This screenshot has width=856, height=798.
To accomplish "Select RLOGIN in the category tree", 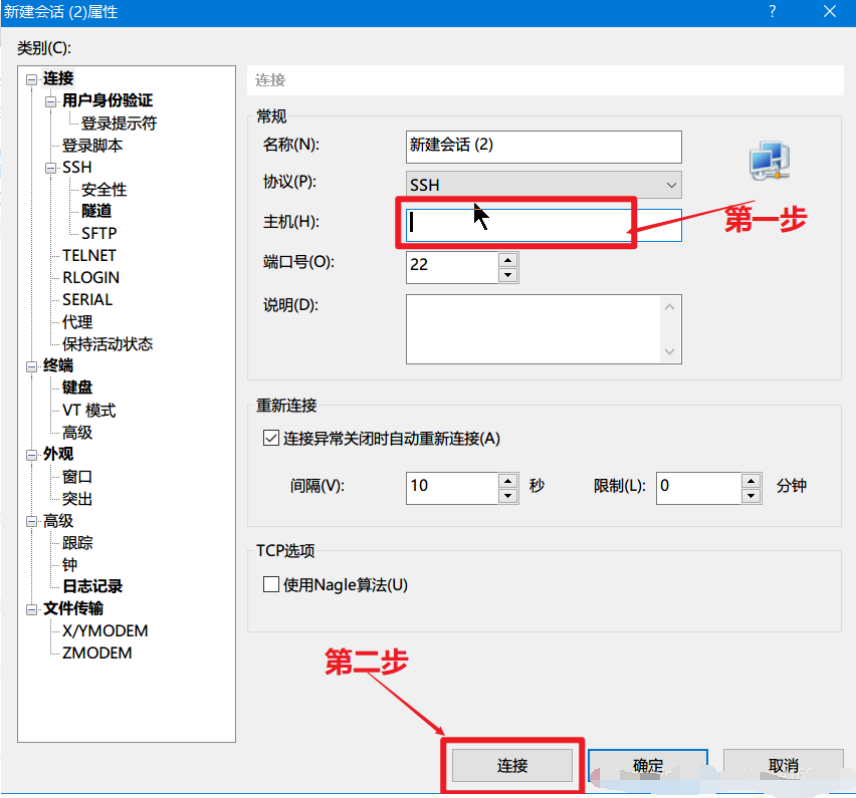I will [x=91, y=277].
